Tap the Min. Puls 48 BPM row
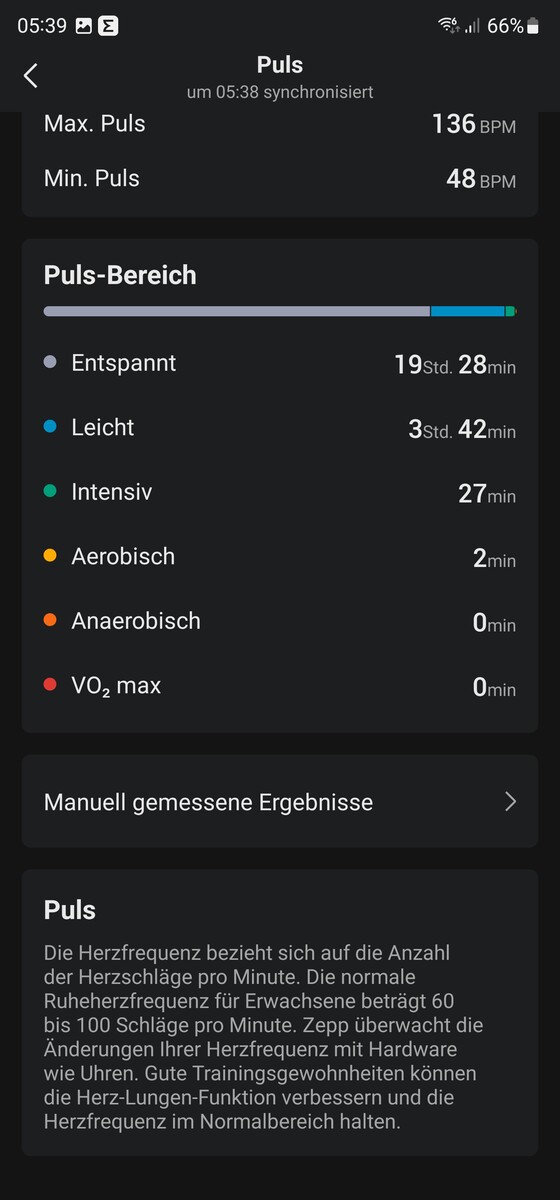Viewport: 560px width, 1200px height. tap(280, 179)
